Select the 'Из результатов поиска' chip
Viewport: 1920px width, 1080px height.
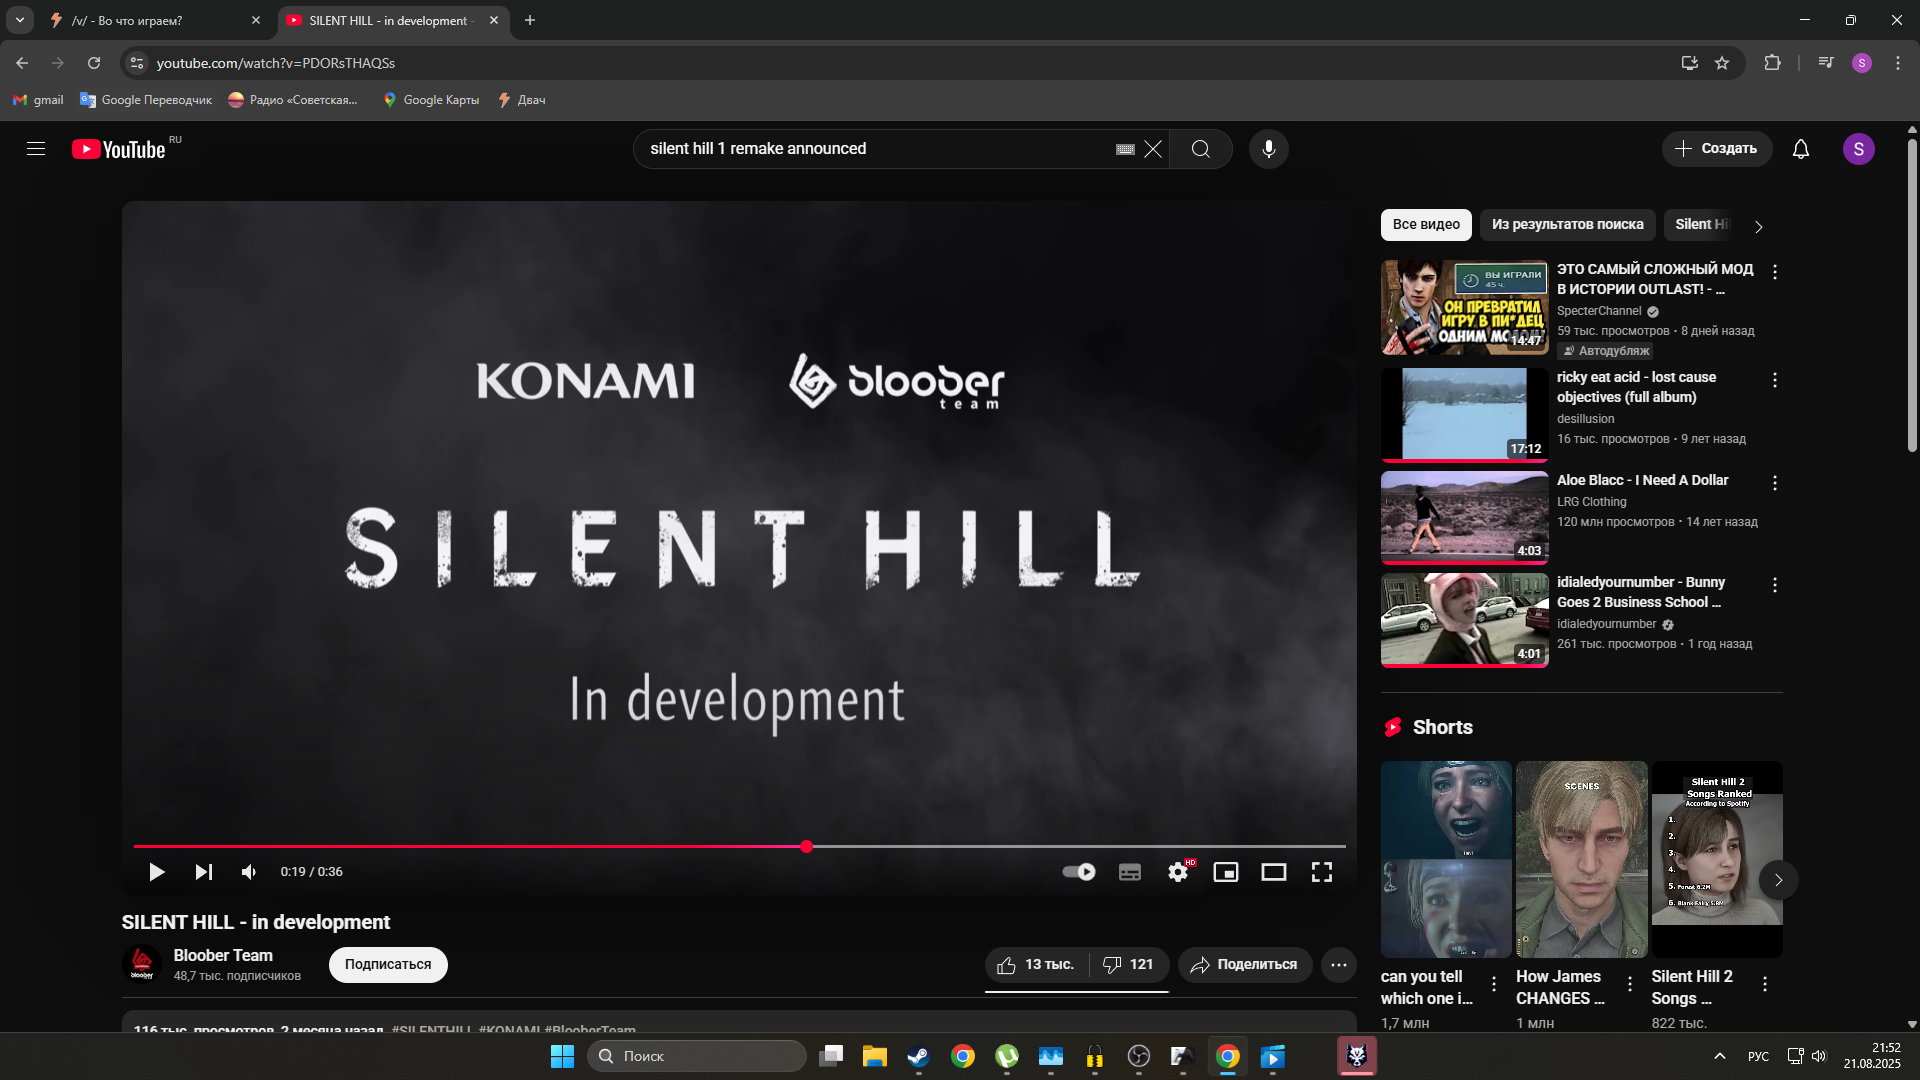tap(1567, 224)
